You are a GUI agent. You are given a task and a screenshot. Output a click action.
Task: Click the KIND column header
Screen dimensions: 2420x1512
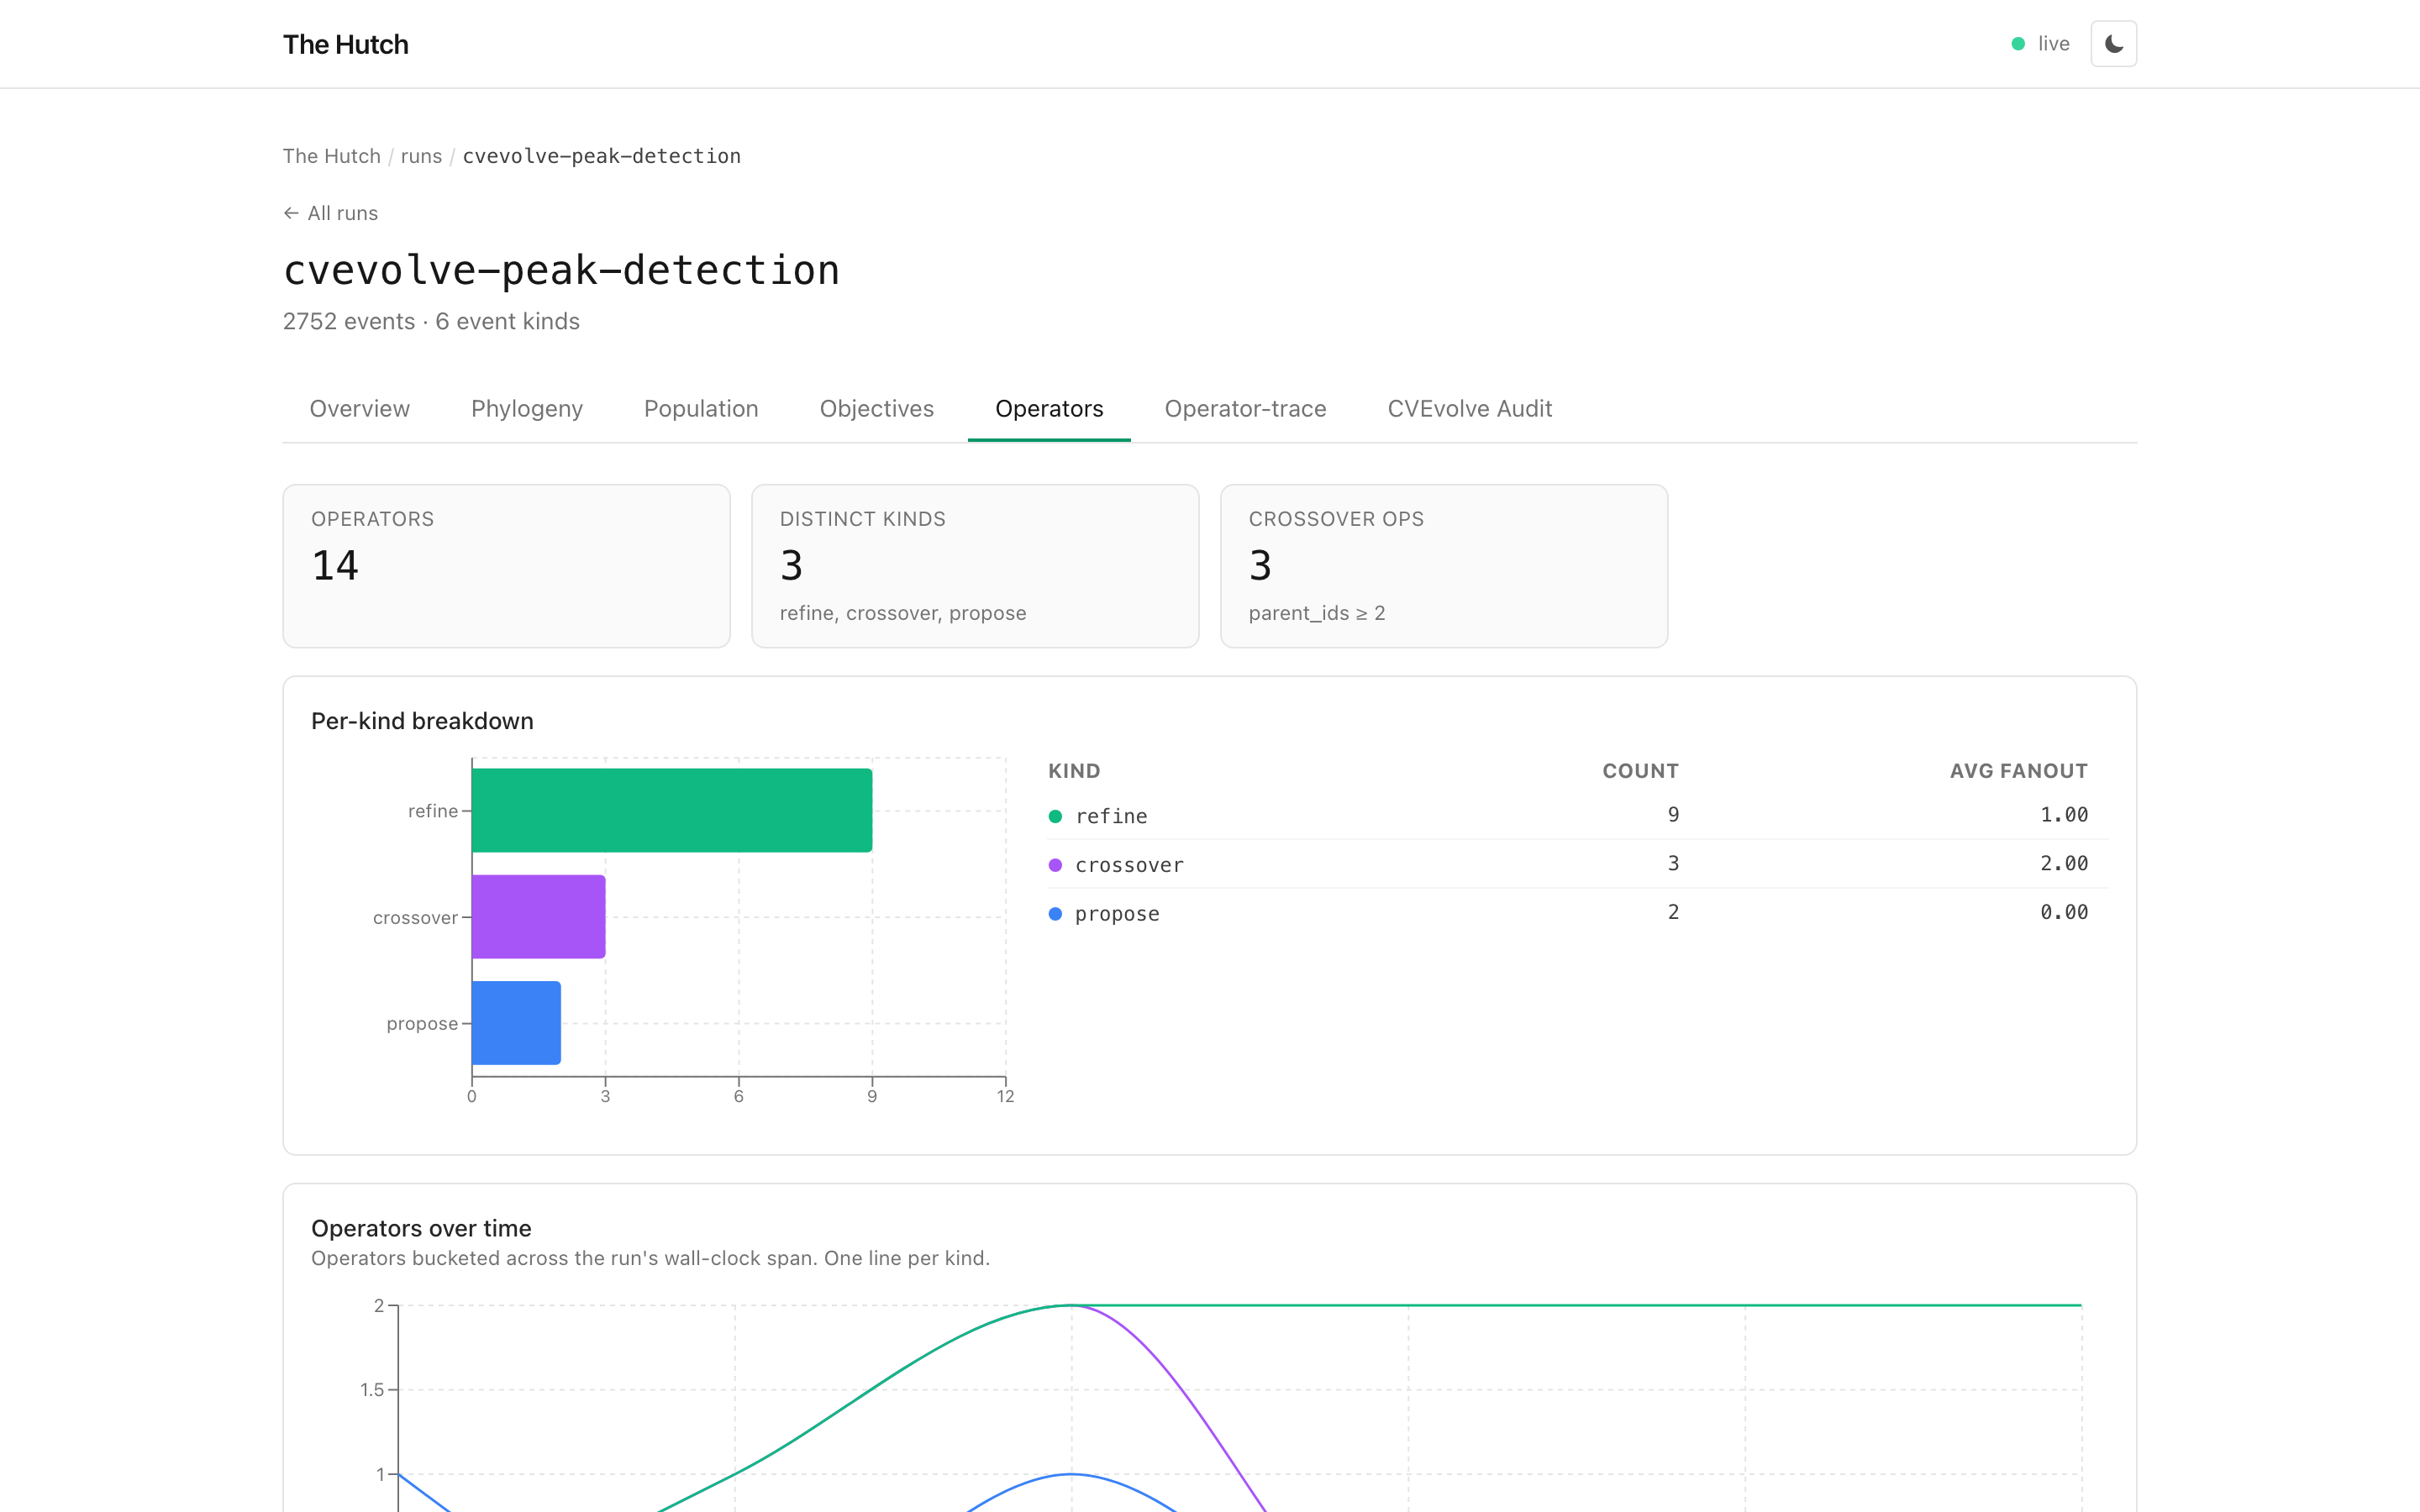(1074, 771)
